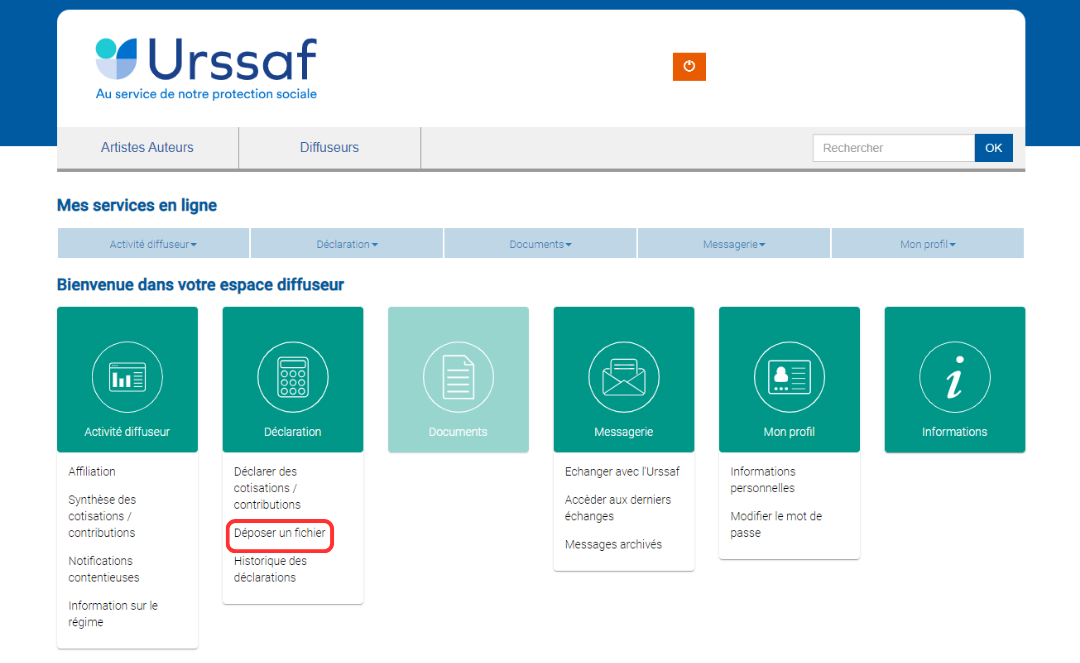The height and width of the screenshot is (663, 1080).
Task: Click the Rechercher search field
Action: 893,148
